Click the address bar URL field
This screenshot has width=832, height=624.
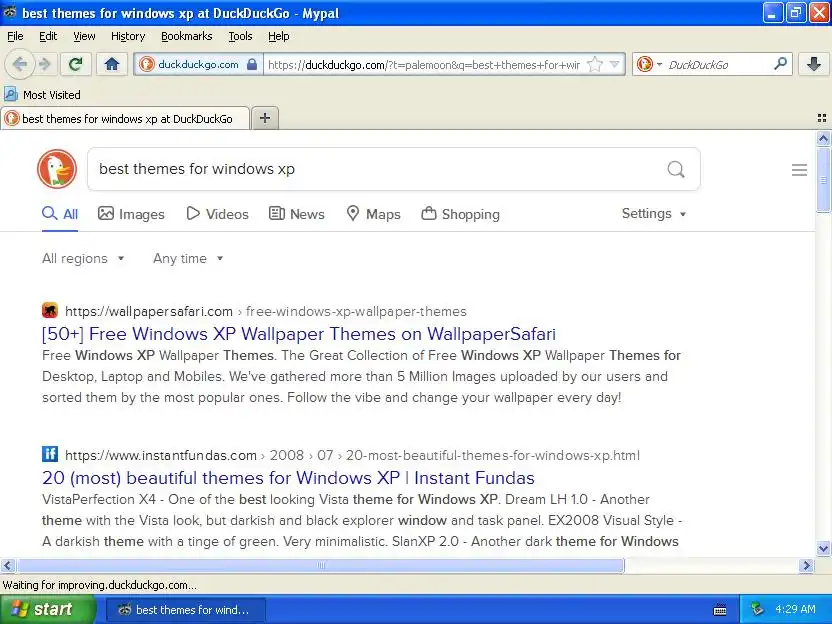(423, 65)
